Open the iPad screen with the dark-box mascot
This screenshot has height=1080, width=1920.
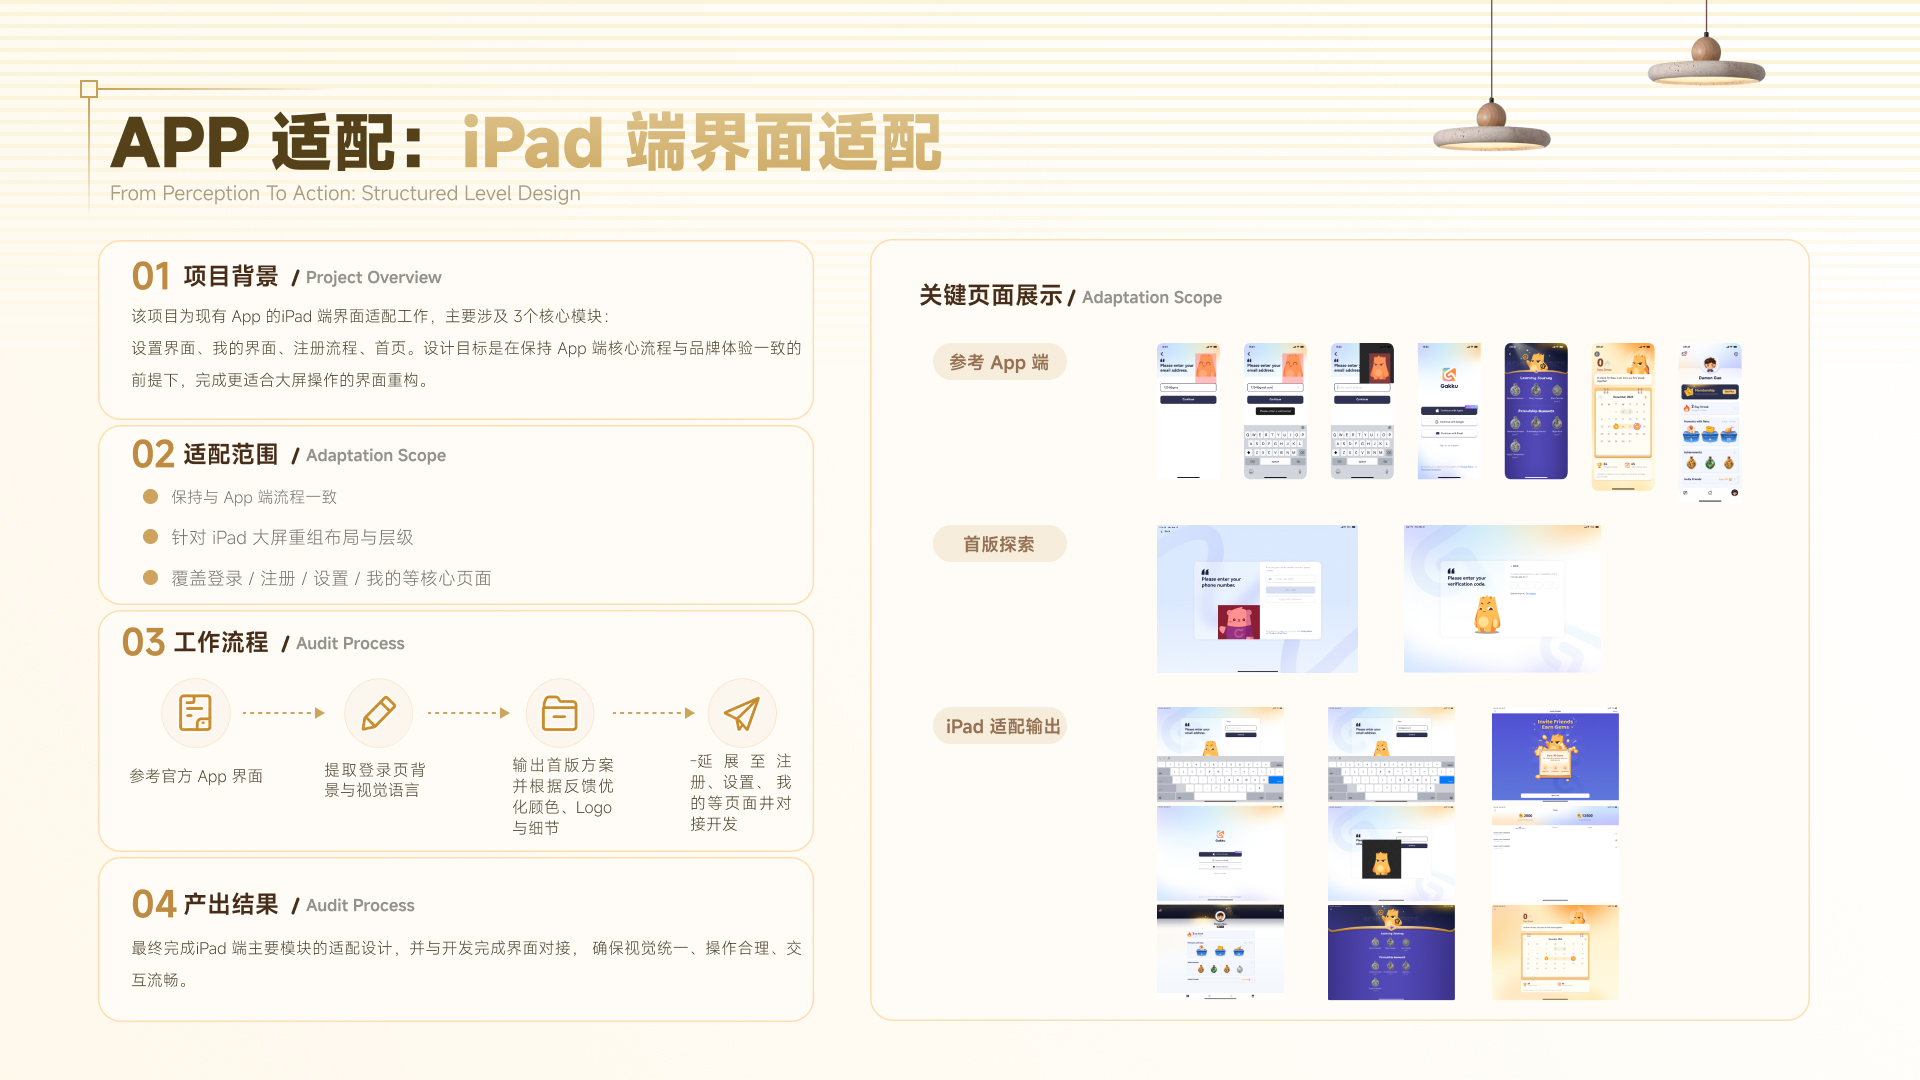tap(1391, 853)
